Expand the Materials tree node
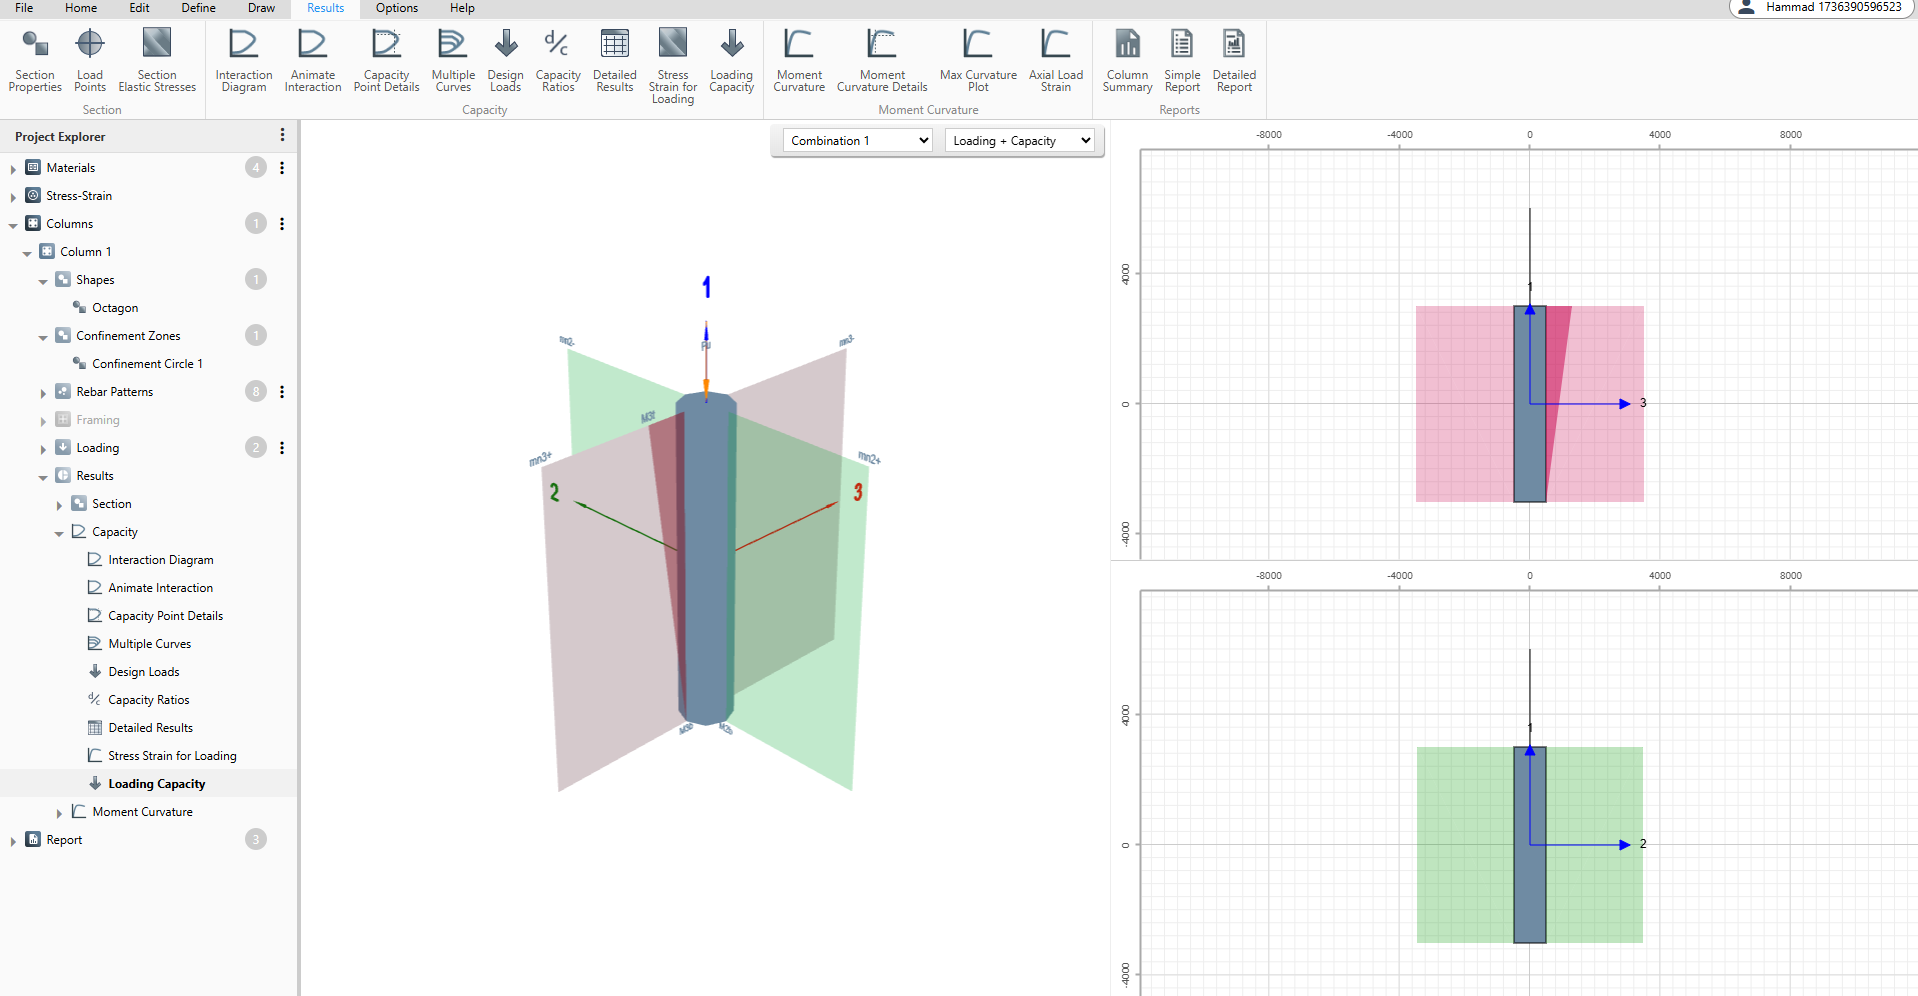The image size is (1918, 996). coord(13,169)
